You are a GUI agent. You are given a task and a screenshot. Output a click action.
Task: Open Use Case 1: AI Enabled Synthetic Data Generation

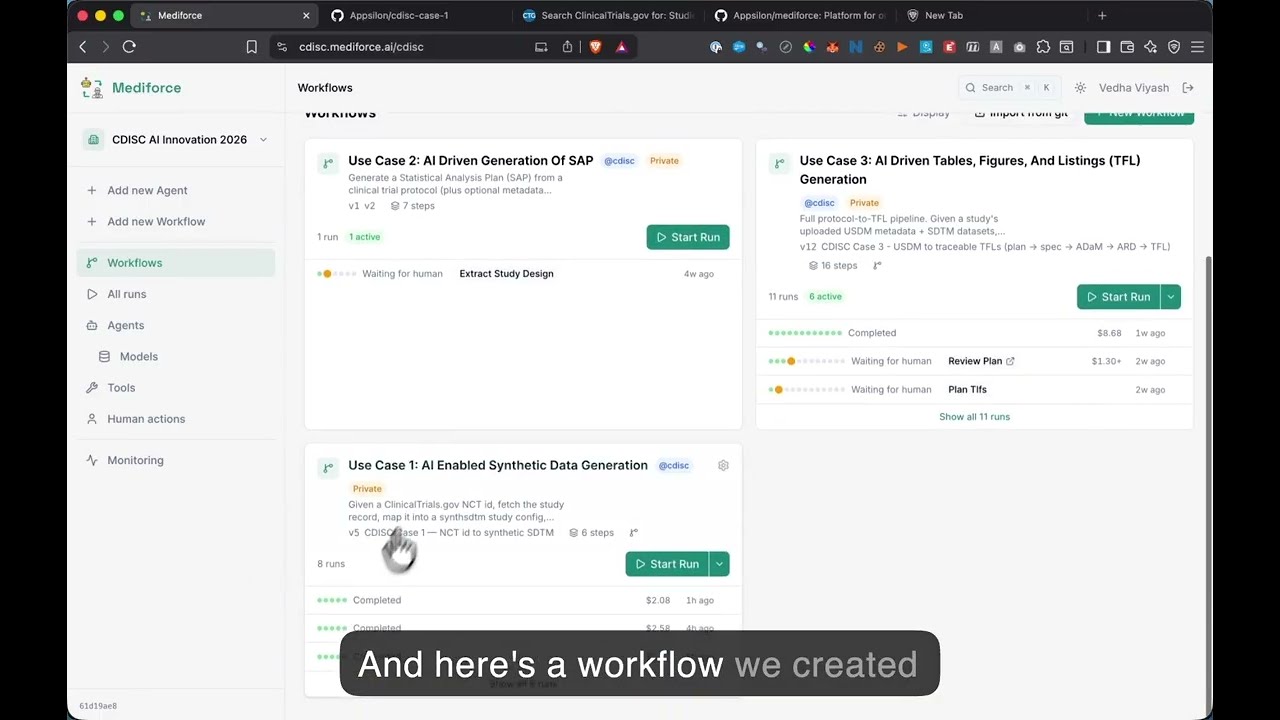pos(498,465)
